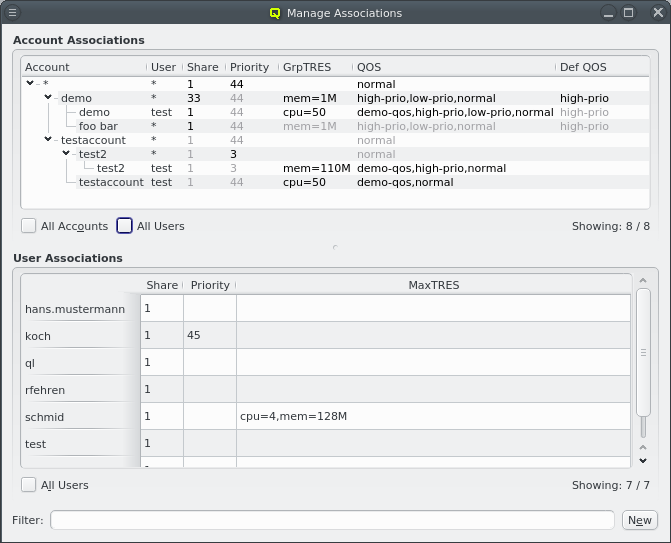Click the demo-qos,normal QOS cell
Screen dimensions: 671x543
(405, 182)
